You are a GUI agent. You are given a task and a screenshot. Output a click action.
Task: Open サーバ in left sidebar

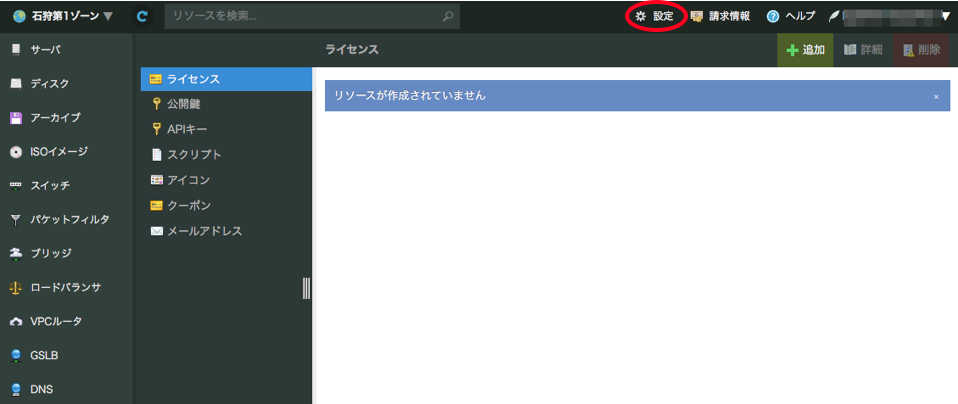click(45, 49)
